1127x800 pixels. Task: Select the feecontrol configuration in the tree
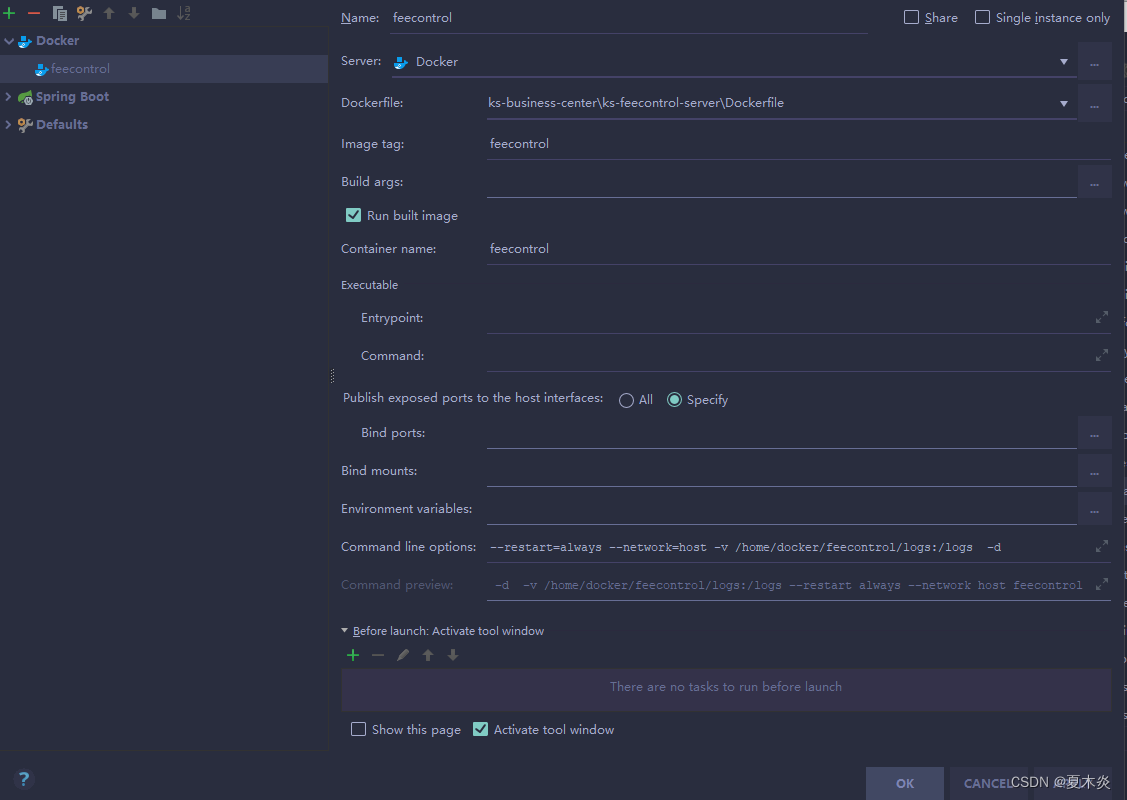(164, 69)
